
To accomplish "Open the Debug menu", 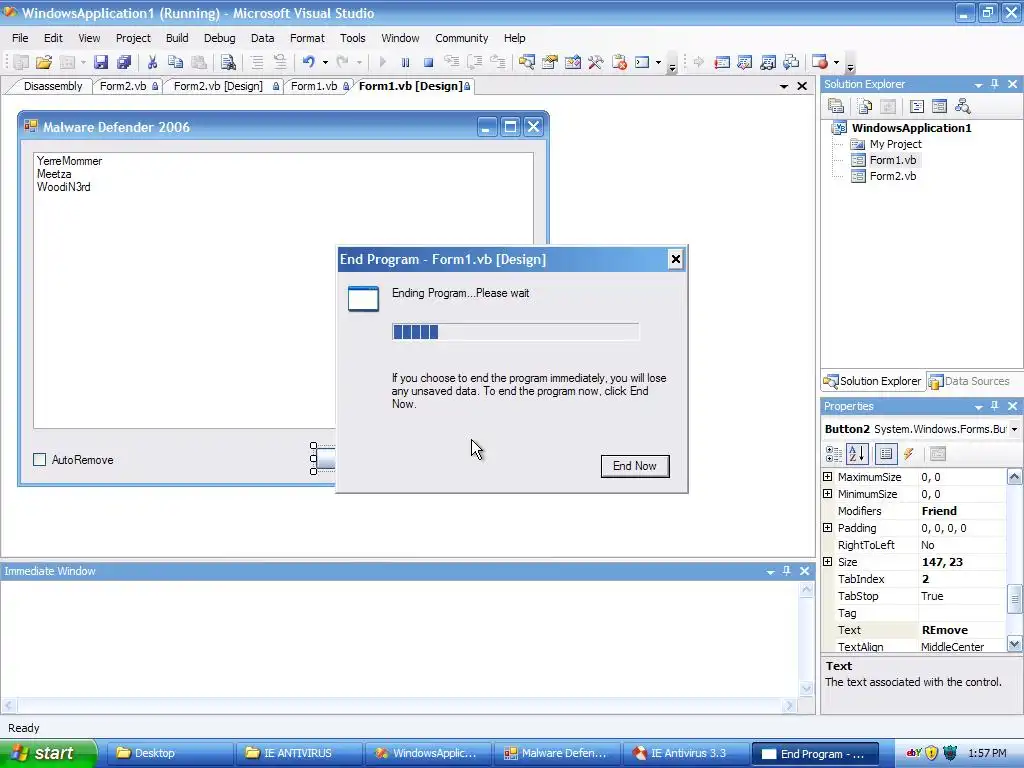I will click(219, 38).
